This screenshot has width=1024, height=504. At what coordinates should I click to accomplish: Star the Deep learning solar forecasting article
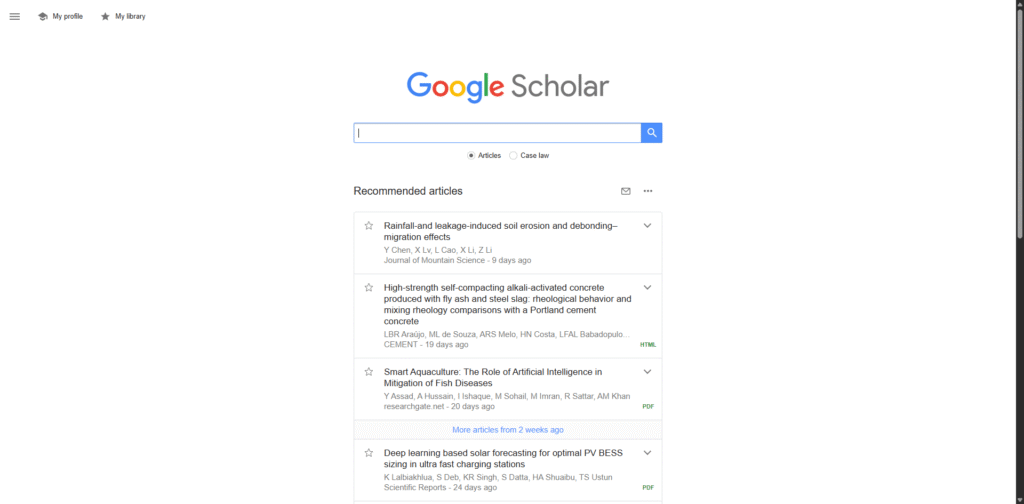pos(368,453)
